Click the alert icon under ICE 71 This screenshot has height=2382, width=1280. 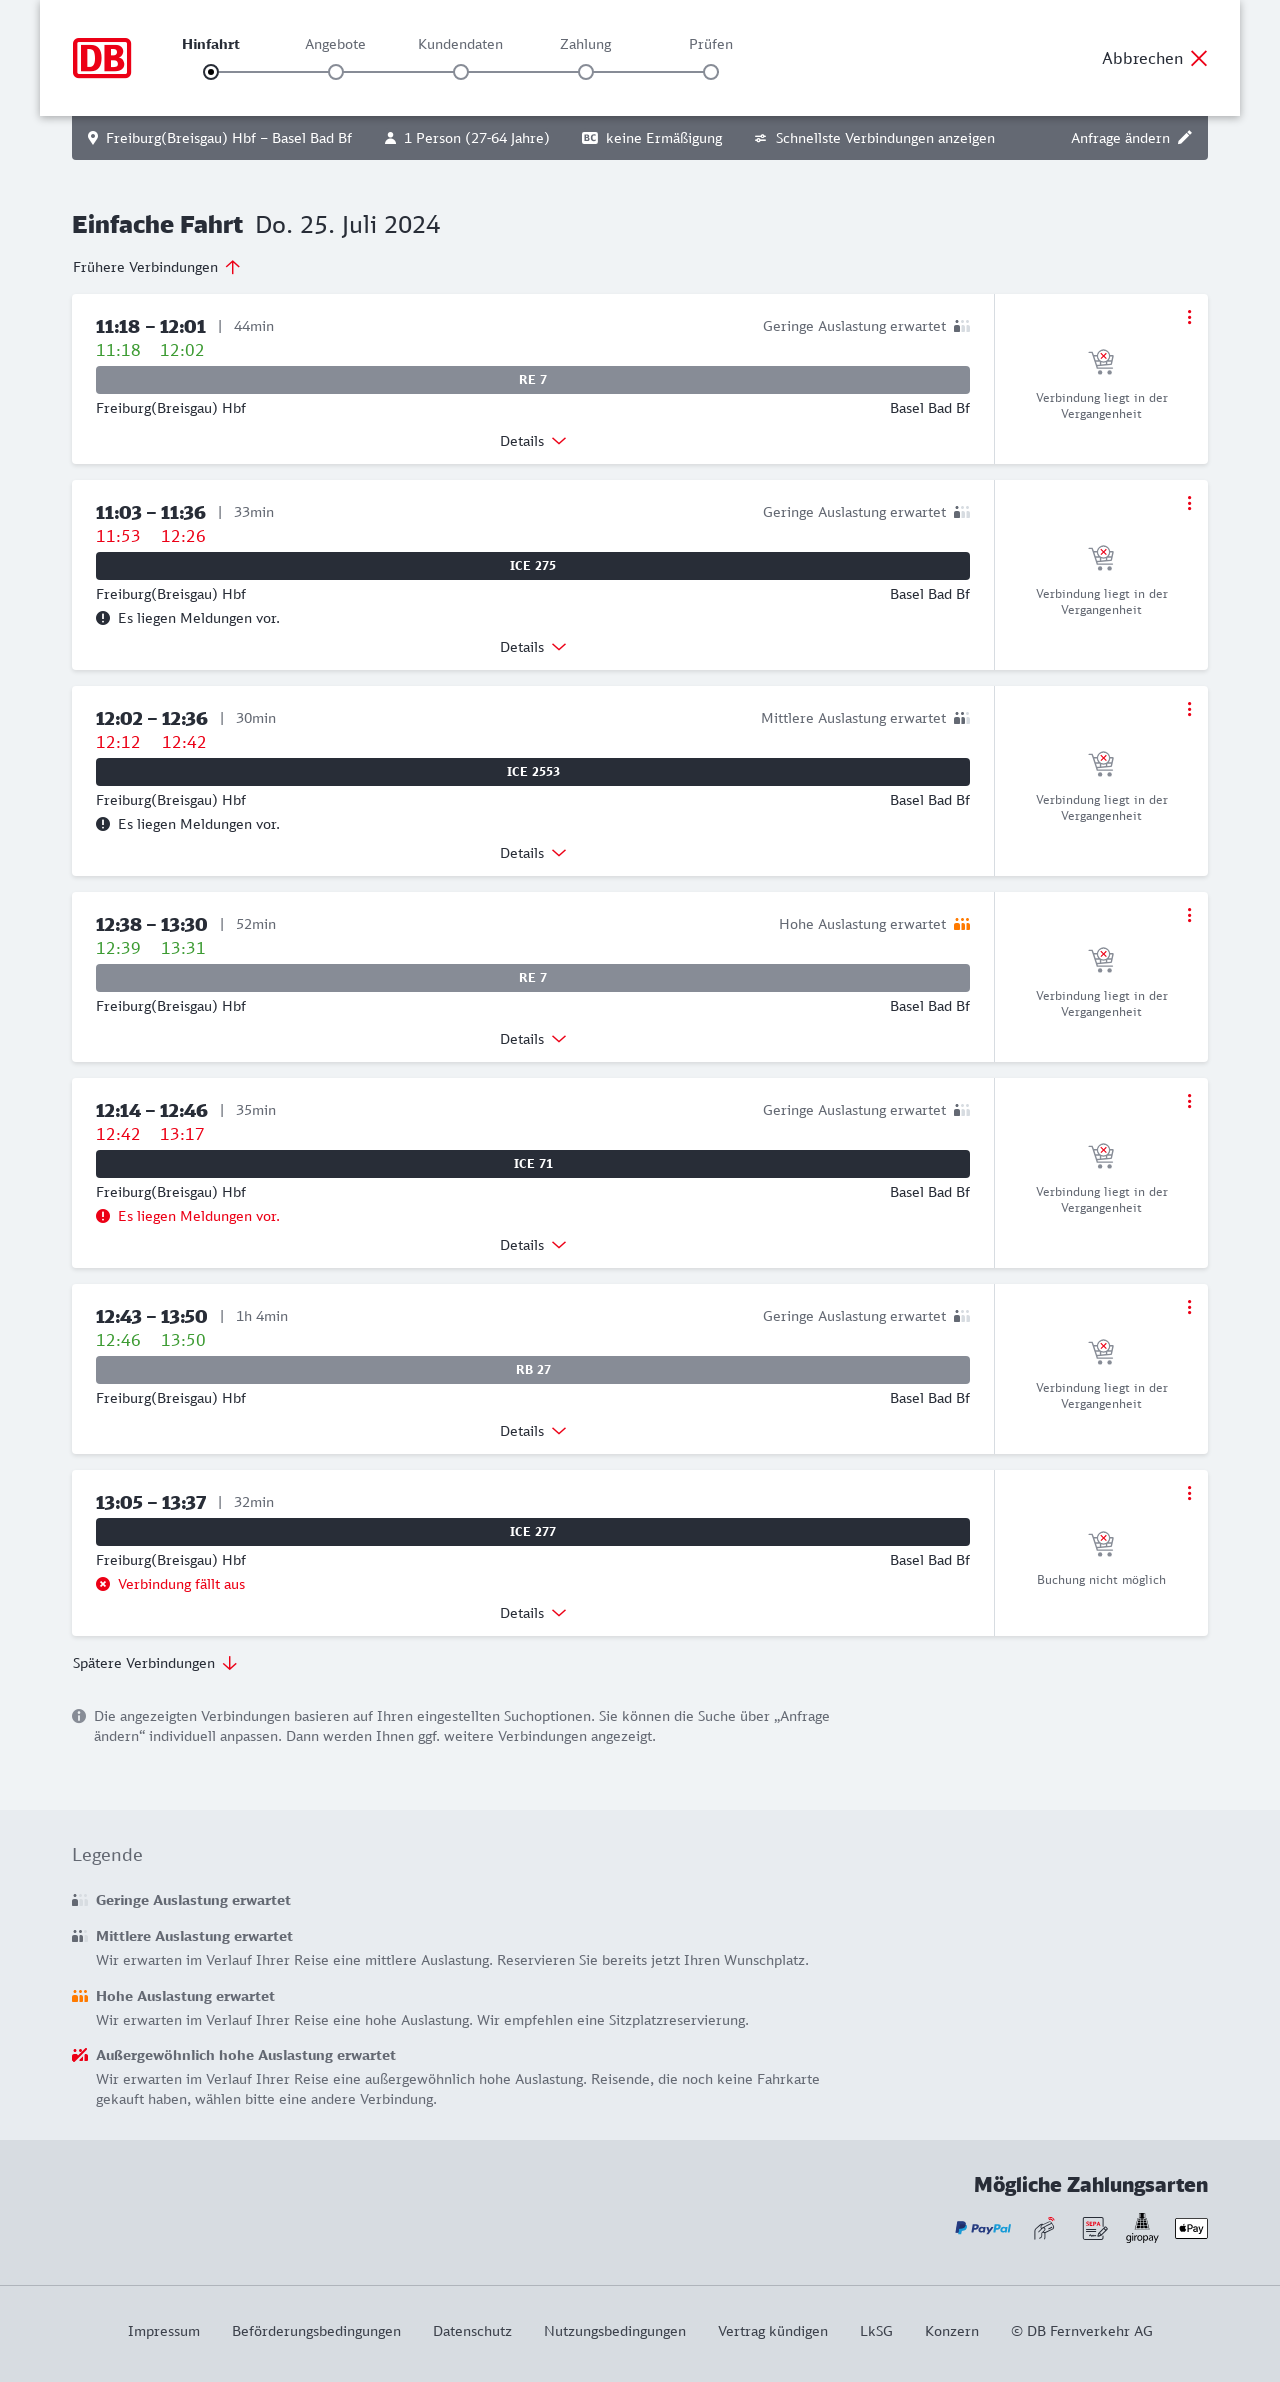tap(103, 1216)
